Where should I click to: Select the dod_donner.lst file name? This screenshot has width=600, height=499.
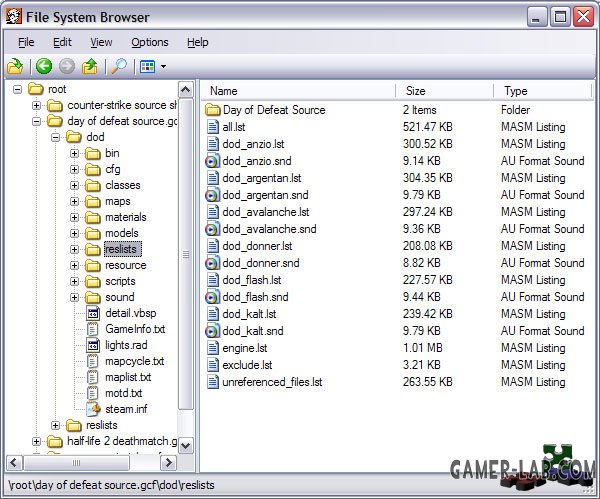pyautogui.click(x=257, y=246)
